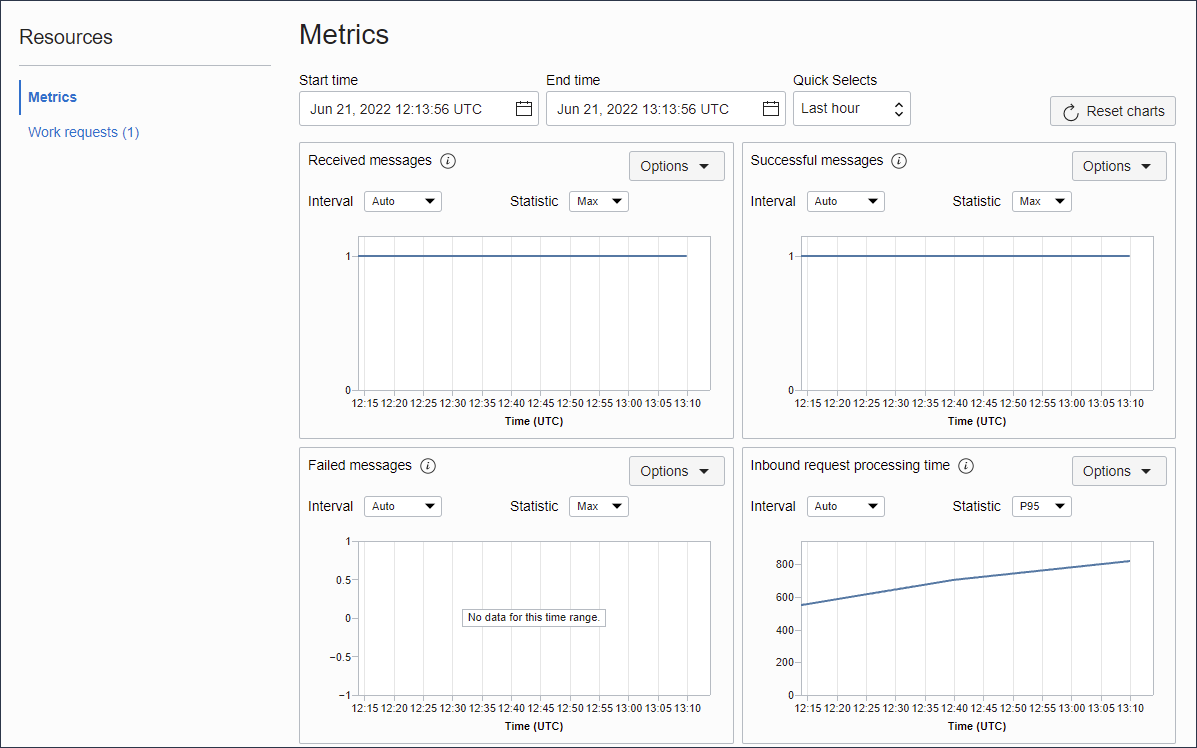The height and width of the screenshot is (748, 1197).
Task: Open the Statistic P95 dropdown
Action: [x=1041, y=506]
